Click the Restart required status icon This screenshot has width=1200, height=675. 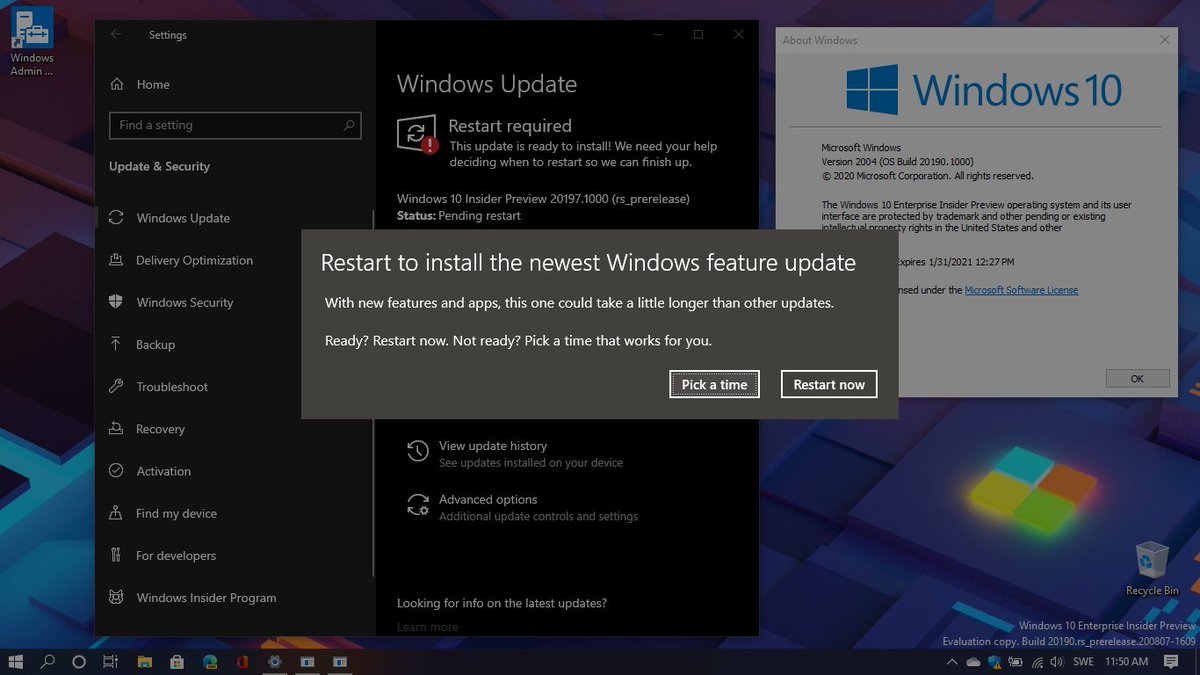tap(418, 135)
